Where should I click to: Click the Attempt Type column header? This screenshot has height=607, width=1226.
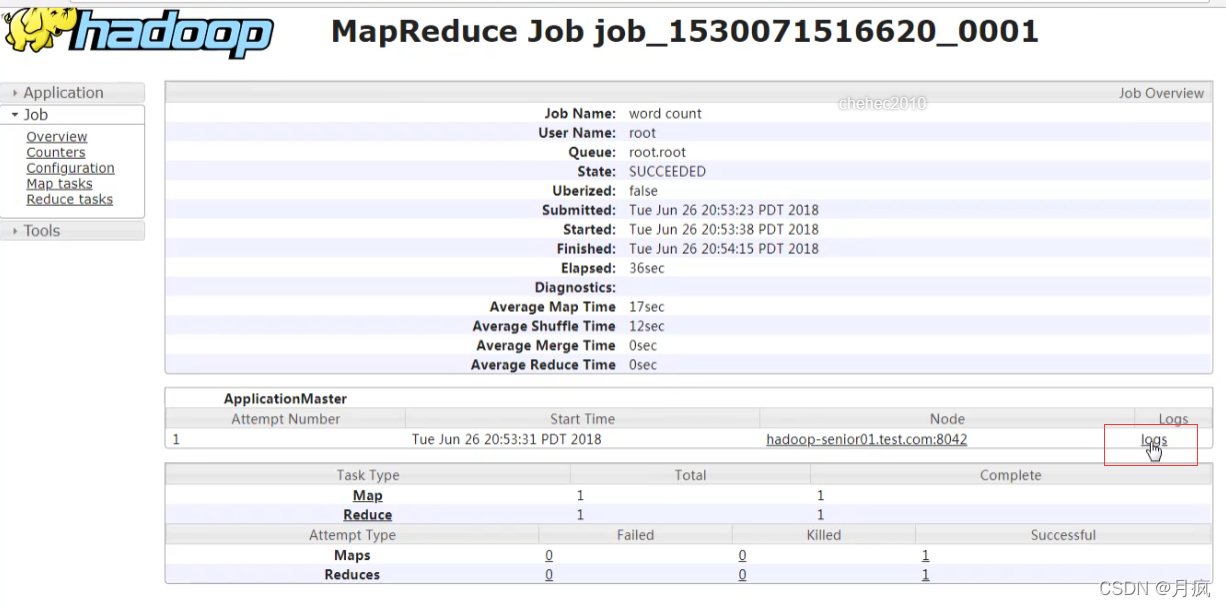coord(352,535)
